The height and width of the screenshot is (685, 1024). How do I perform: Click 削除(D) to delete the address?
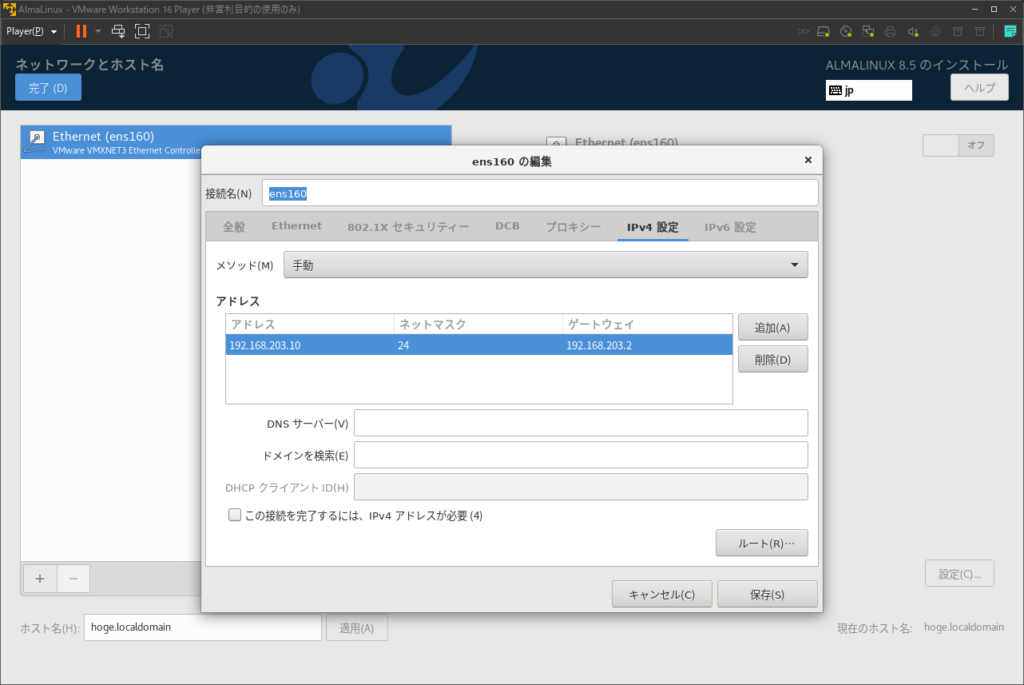pos(773,359)
